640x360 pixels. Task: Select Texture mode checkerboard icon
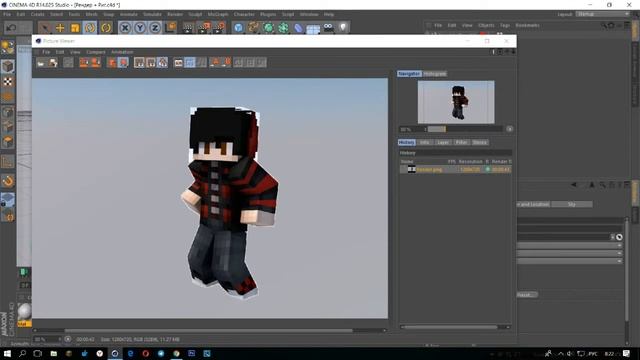click(x=8, y=82)
